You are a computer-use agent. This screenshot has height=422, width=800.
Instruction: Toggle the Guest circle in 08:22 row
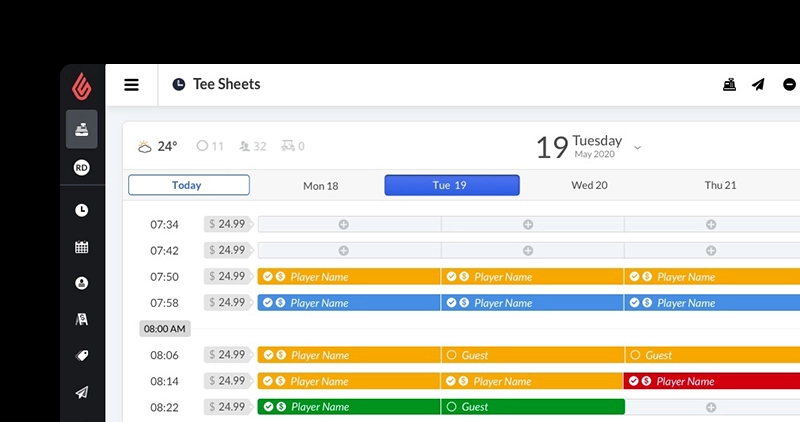point(451,407)
